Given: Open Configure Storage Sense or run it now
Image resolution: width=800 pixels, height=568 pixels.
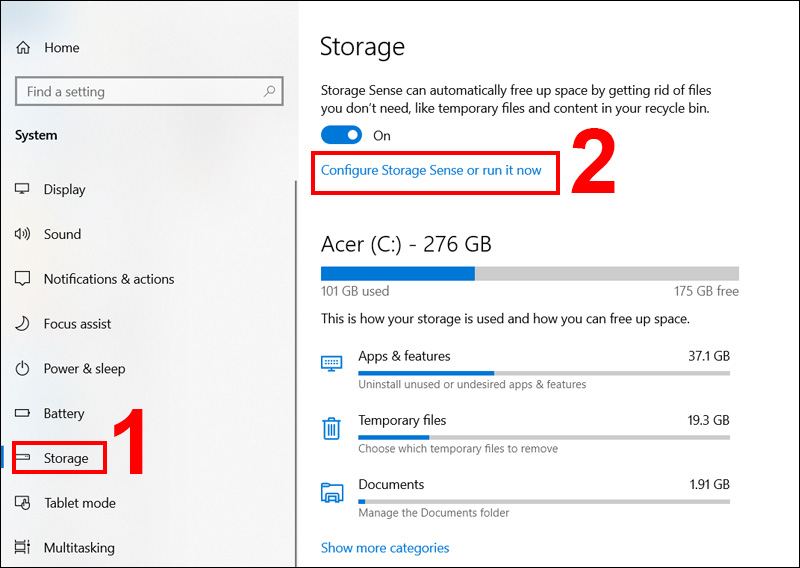Looking at the screenshot, I should 431,170.
